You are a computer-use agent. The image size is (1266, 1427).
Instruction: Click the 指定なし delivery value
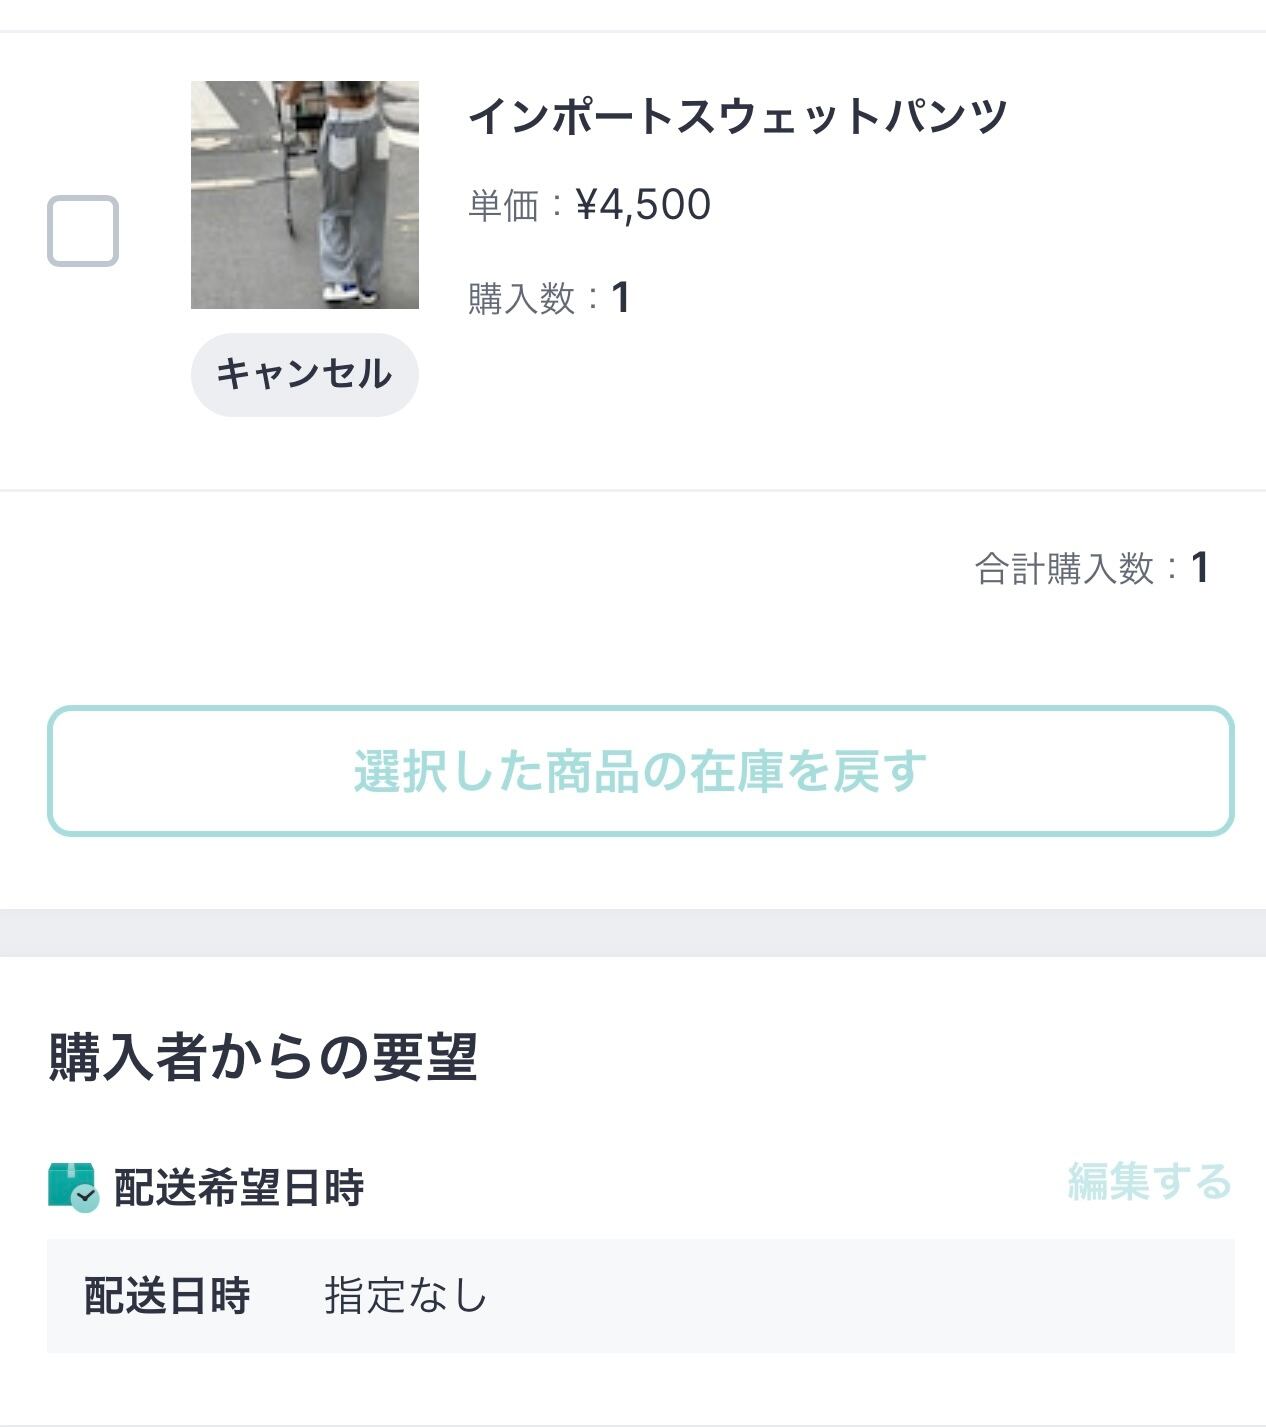[x=405, y=1296]
